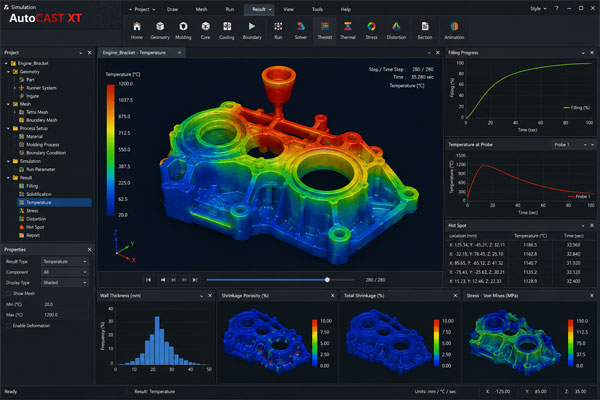The image size is (600, 400).
Task: Open the Display Type dropdown
Action: tap(65, 283)
